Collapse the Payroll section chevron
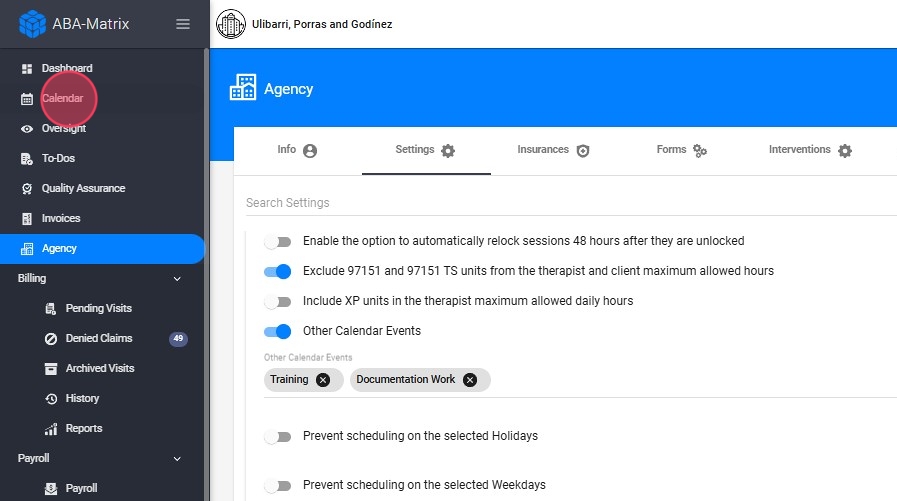Viewport: 897px width, 501px height. (x=177, y=459)
